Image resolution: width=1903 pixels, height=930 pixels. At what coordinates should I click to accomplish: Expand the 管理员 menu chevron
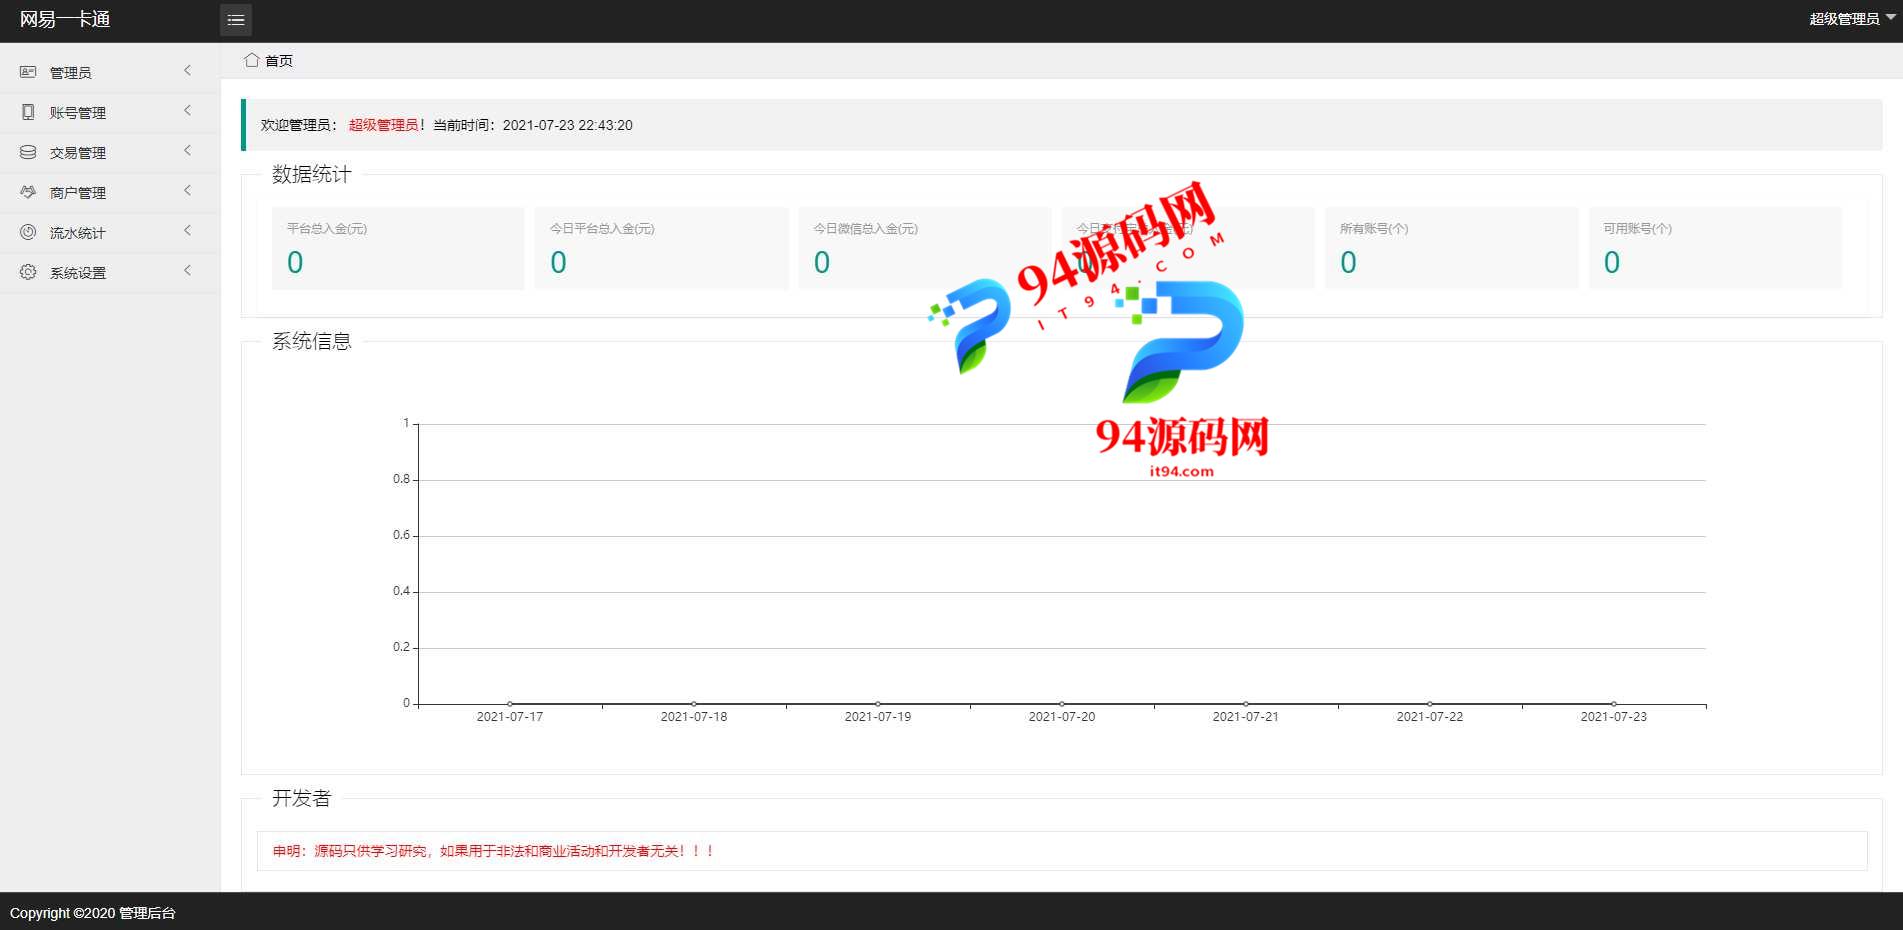pos(187,71)
